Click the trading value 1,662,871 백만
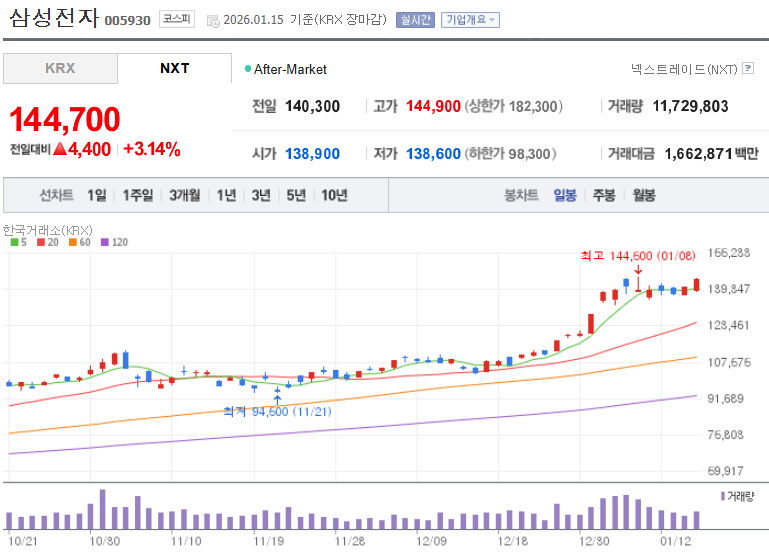769x559 pixels. pyautogui.click(x=712, y=153)
